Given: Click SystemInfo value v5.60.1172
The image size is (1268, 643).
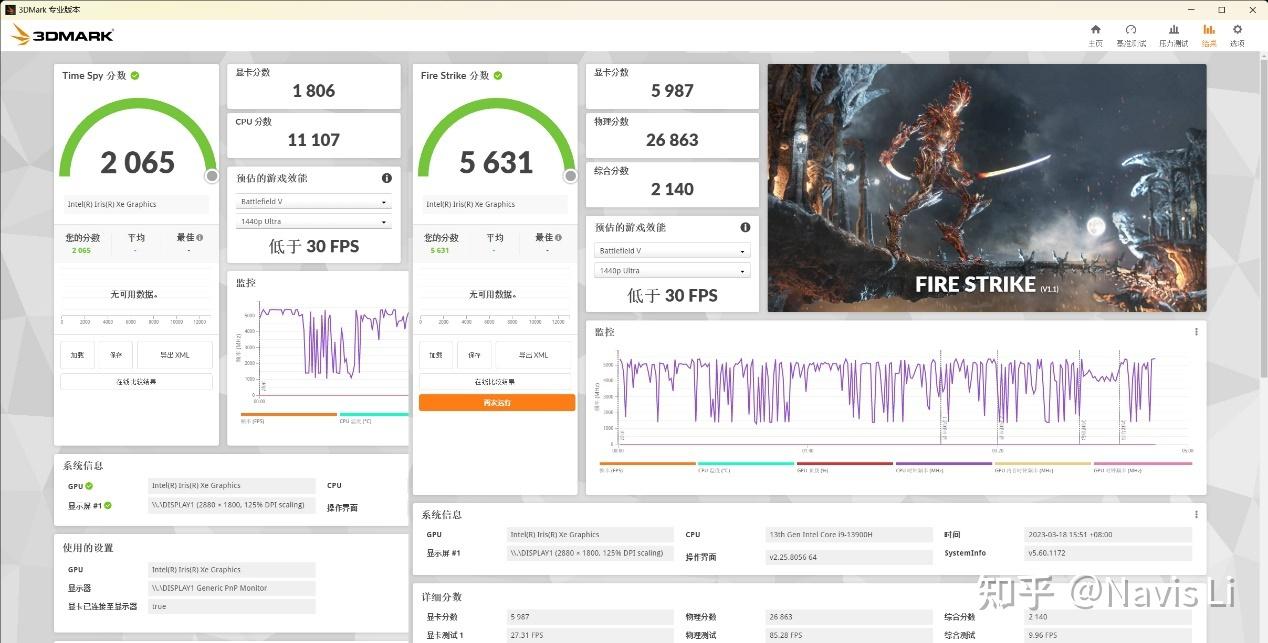Looking at the screenshot, I should [1108, 553].
